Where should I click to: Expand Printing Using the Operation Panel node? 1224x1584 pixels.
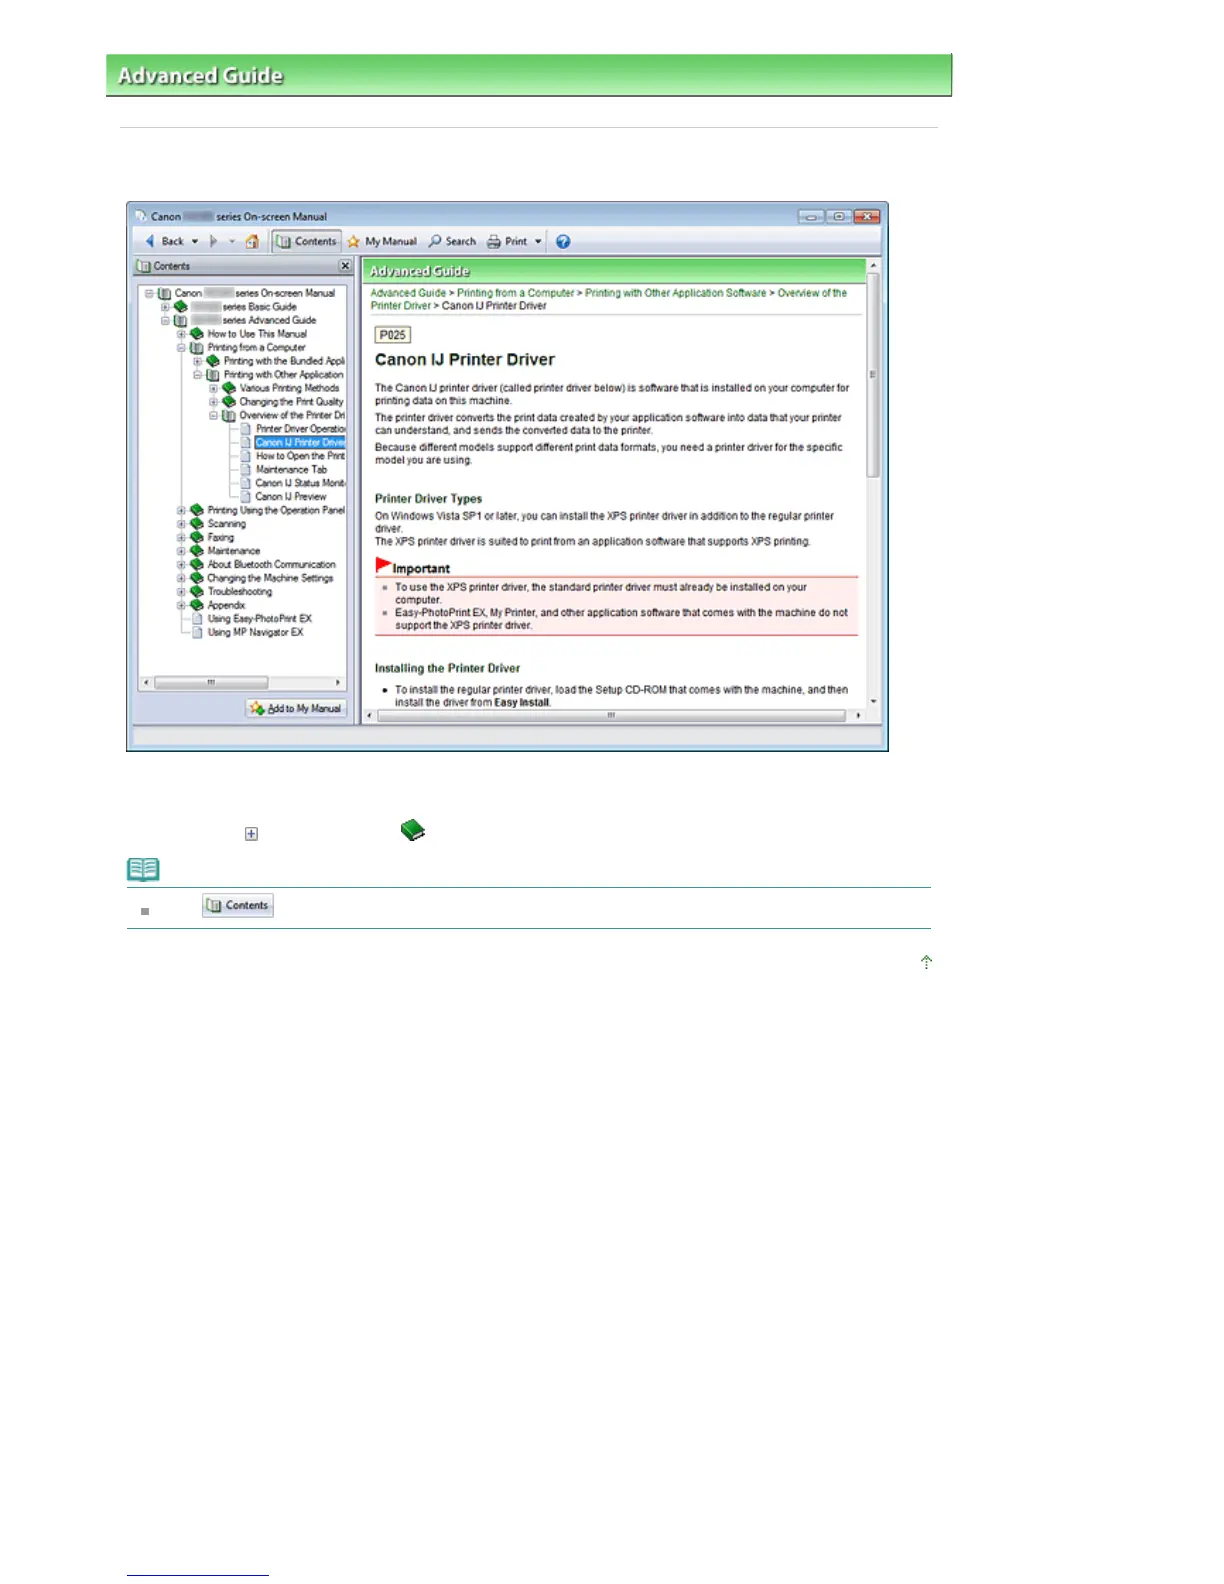(x=181, y=510)
